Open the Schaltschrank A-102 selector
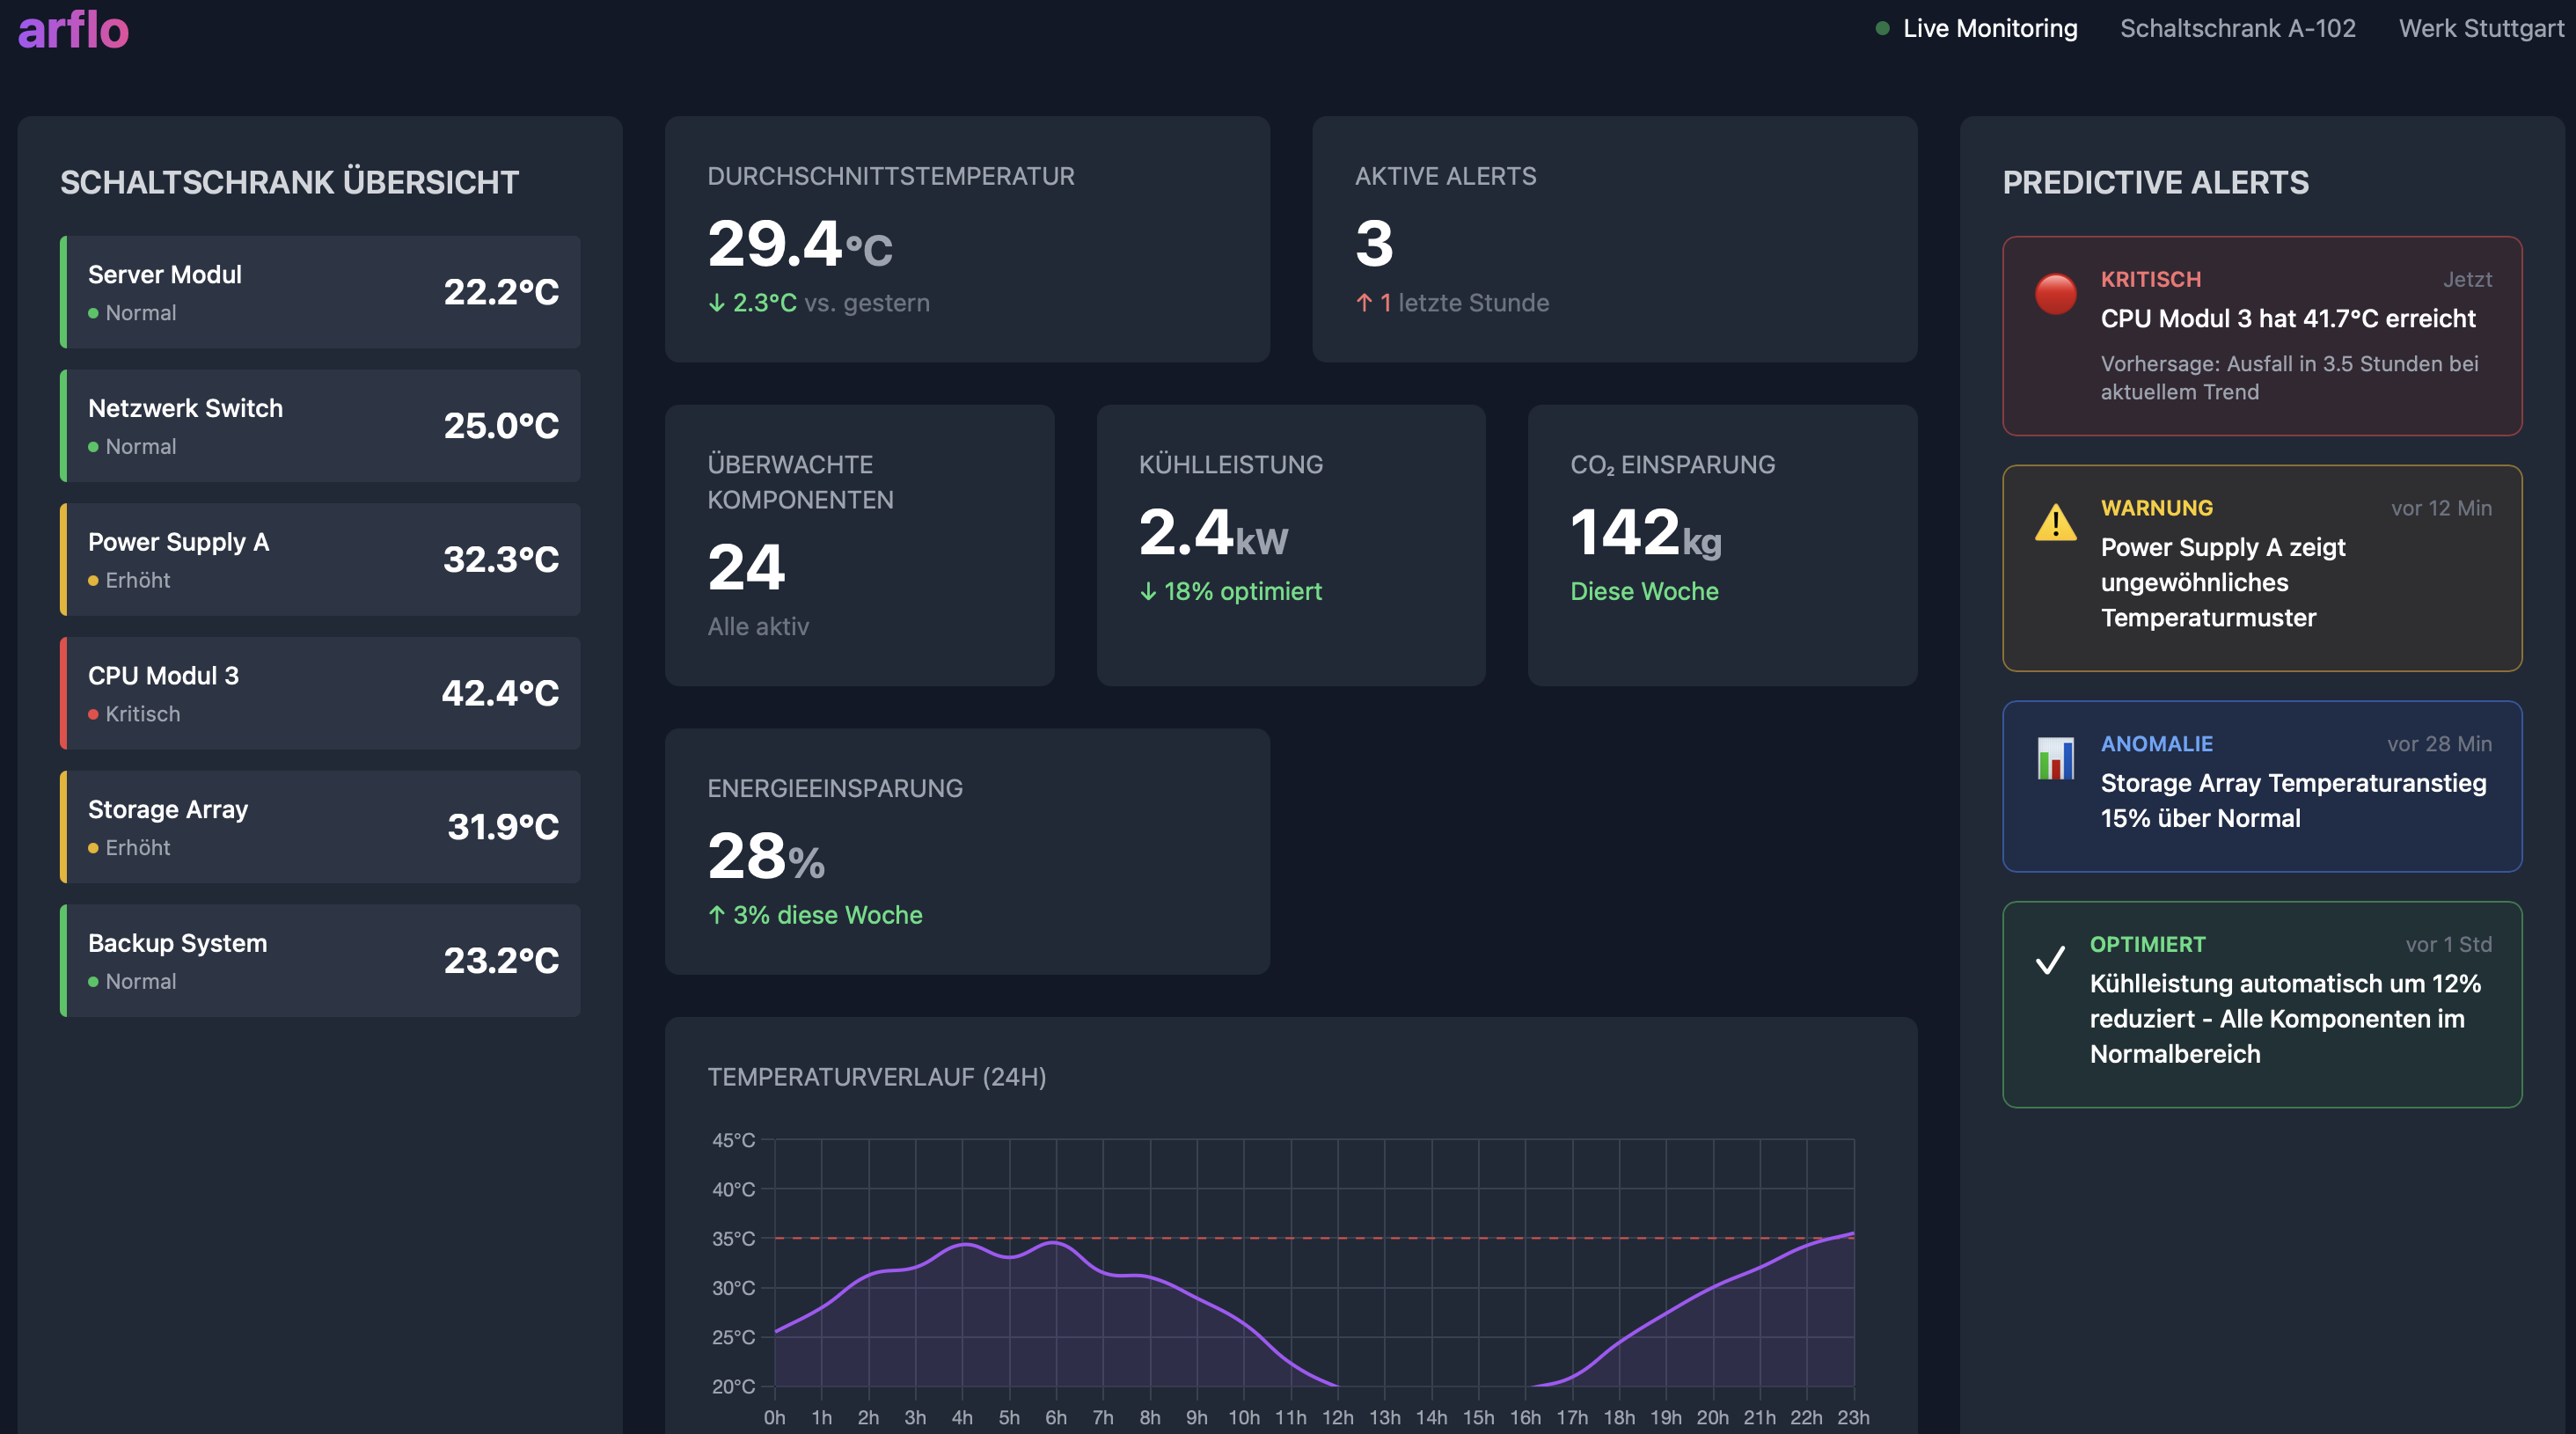Image resolution: width=2576 pixels, height=1434 pixels. 2238,29
